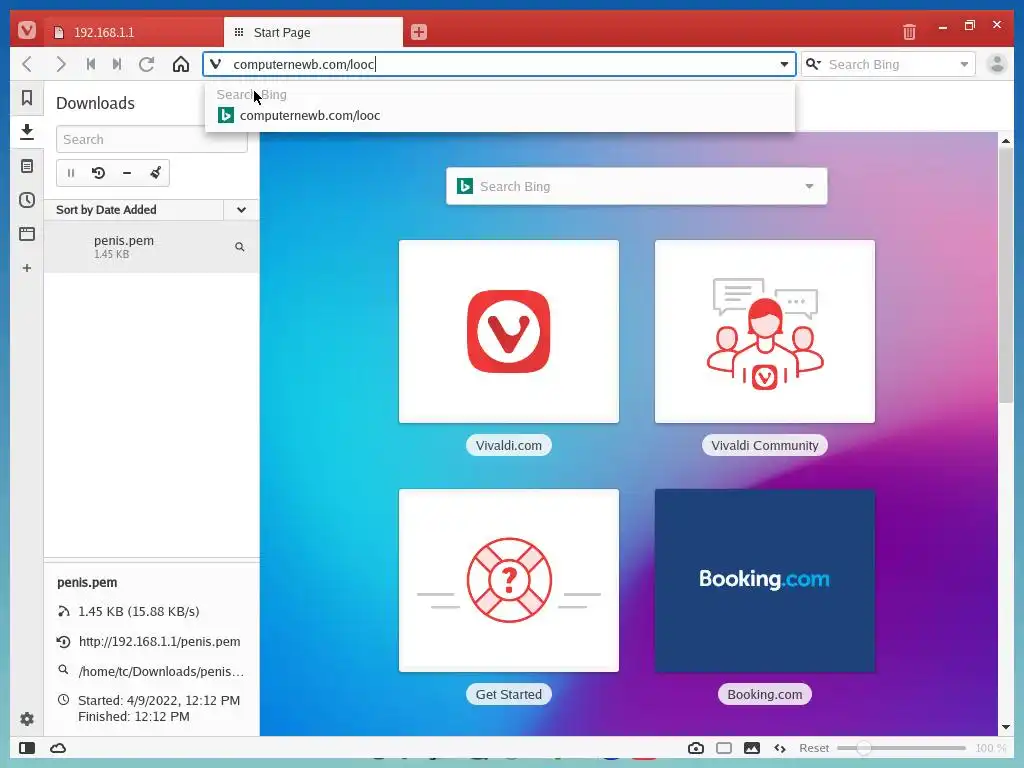Click the search field magnifier engine selector
The width and height of the screenshot is (1024, 768).
pos(813,64)
